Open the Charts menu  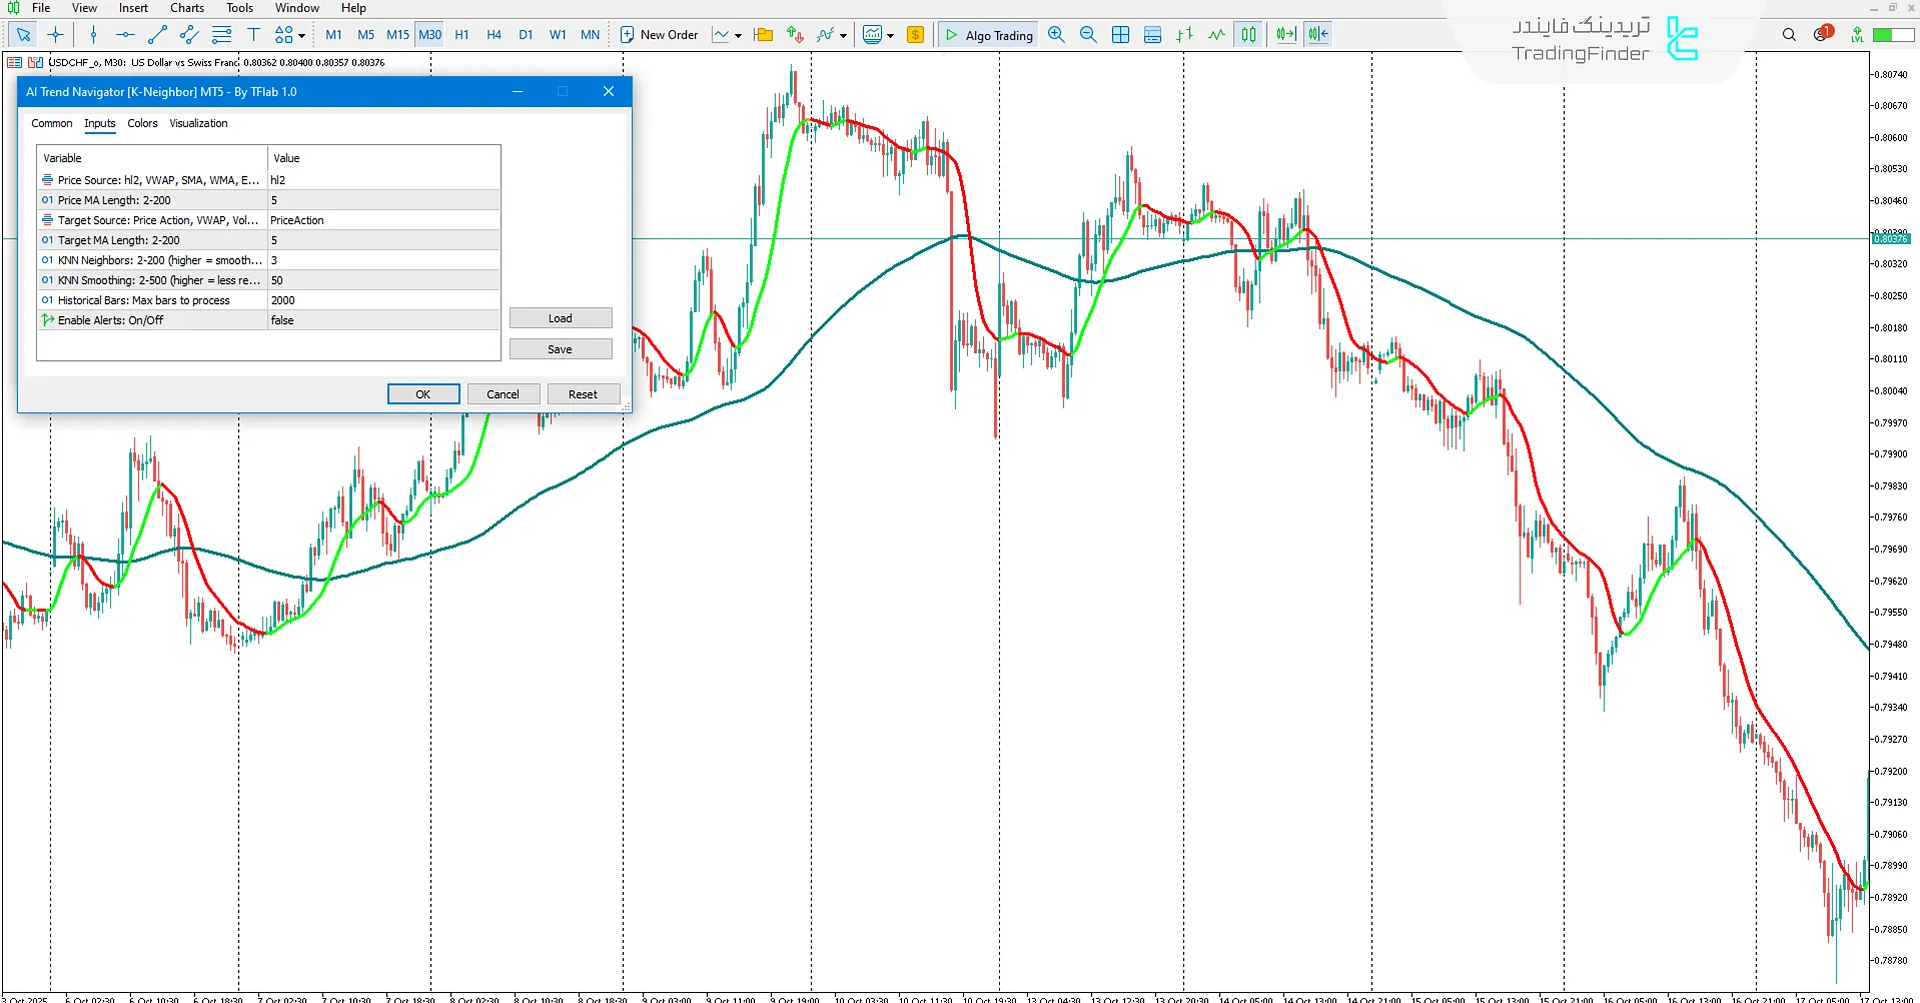coord(187,8)
